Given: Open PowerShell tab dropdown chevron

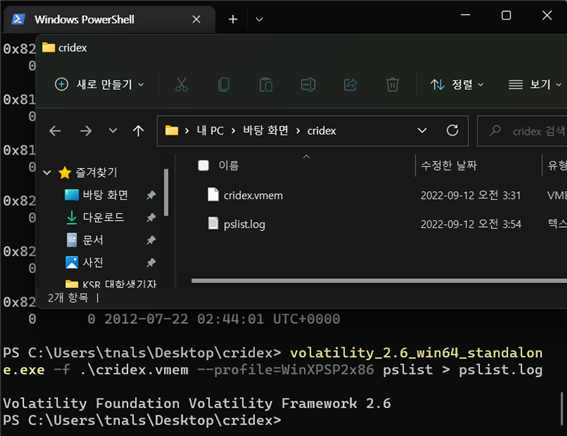Looking at the screenshot, I should [x=259, y=20].
